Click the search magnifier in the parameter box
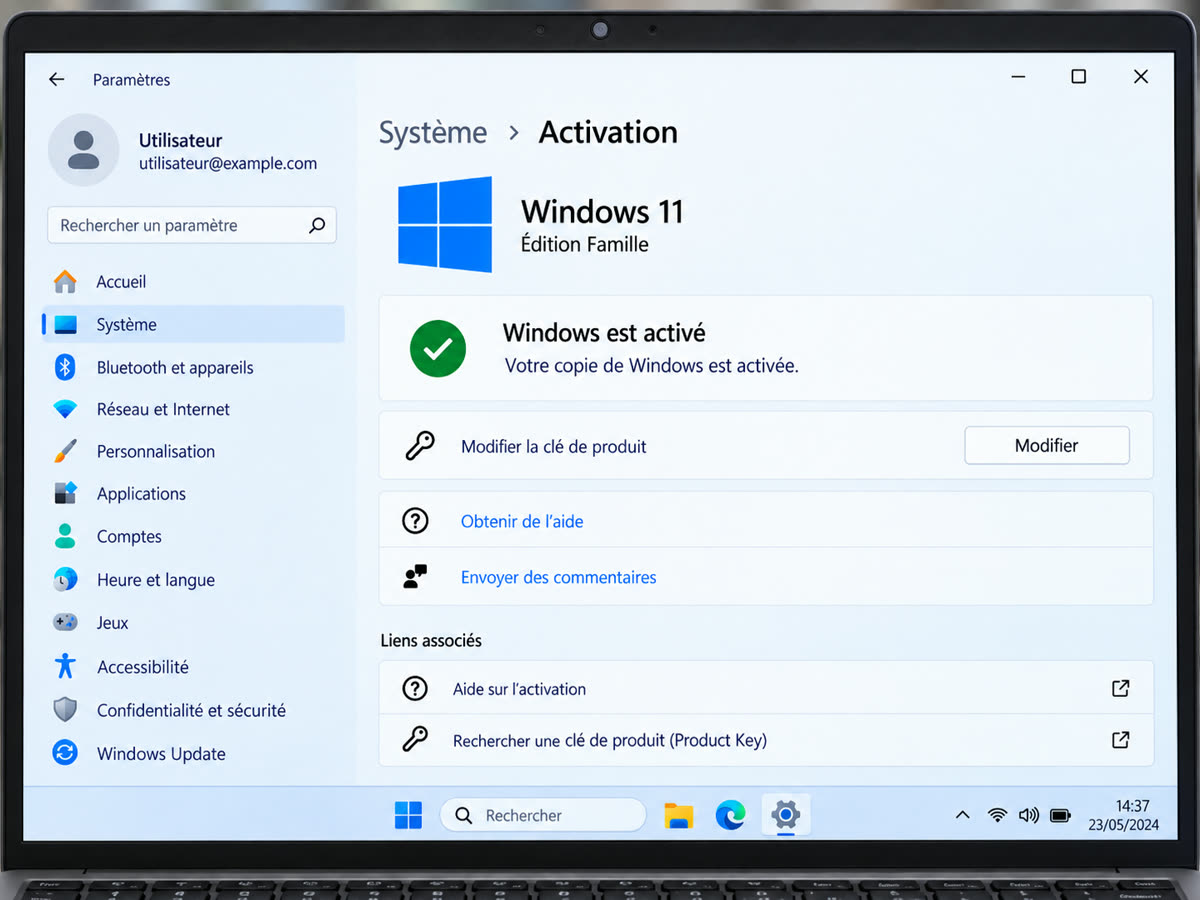The width and height of the screenshot is (1200, 900). point(317,225)
